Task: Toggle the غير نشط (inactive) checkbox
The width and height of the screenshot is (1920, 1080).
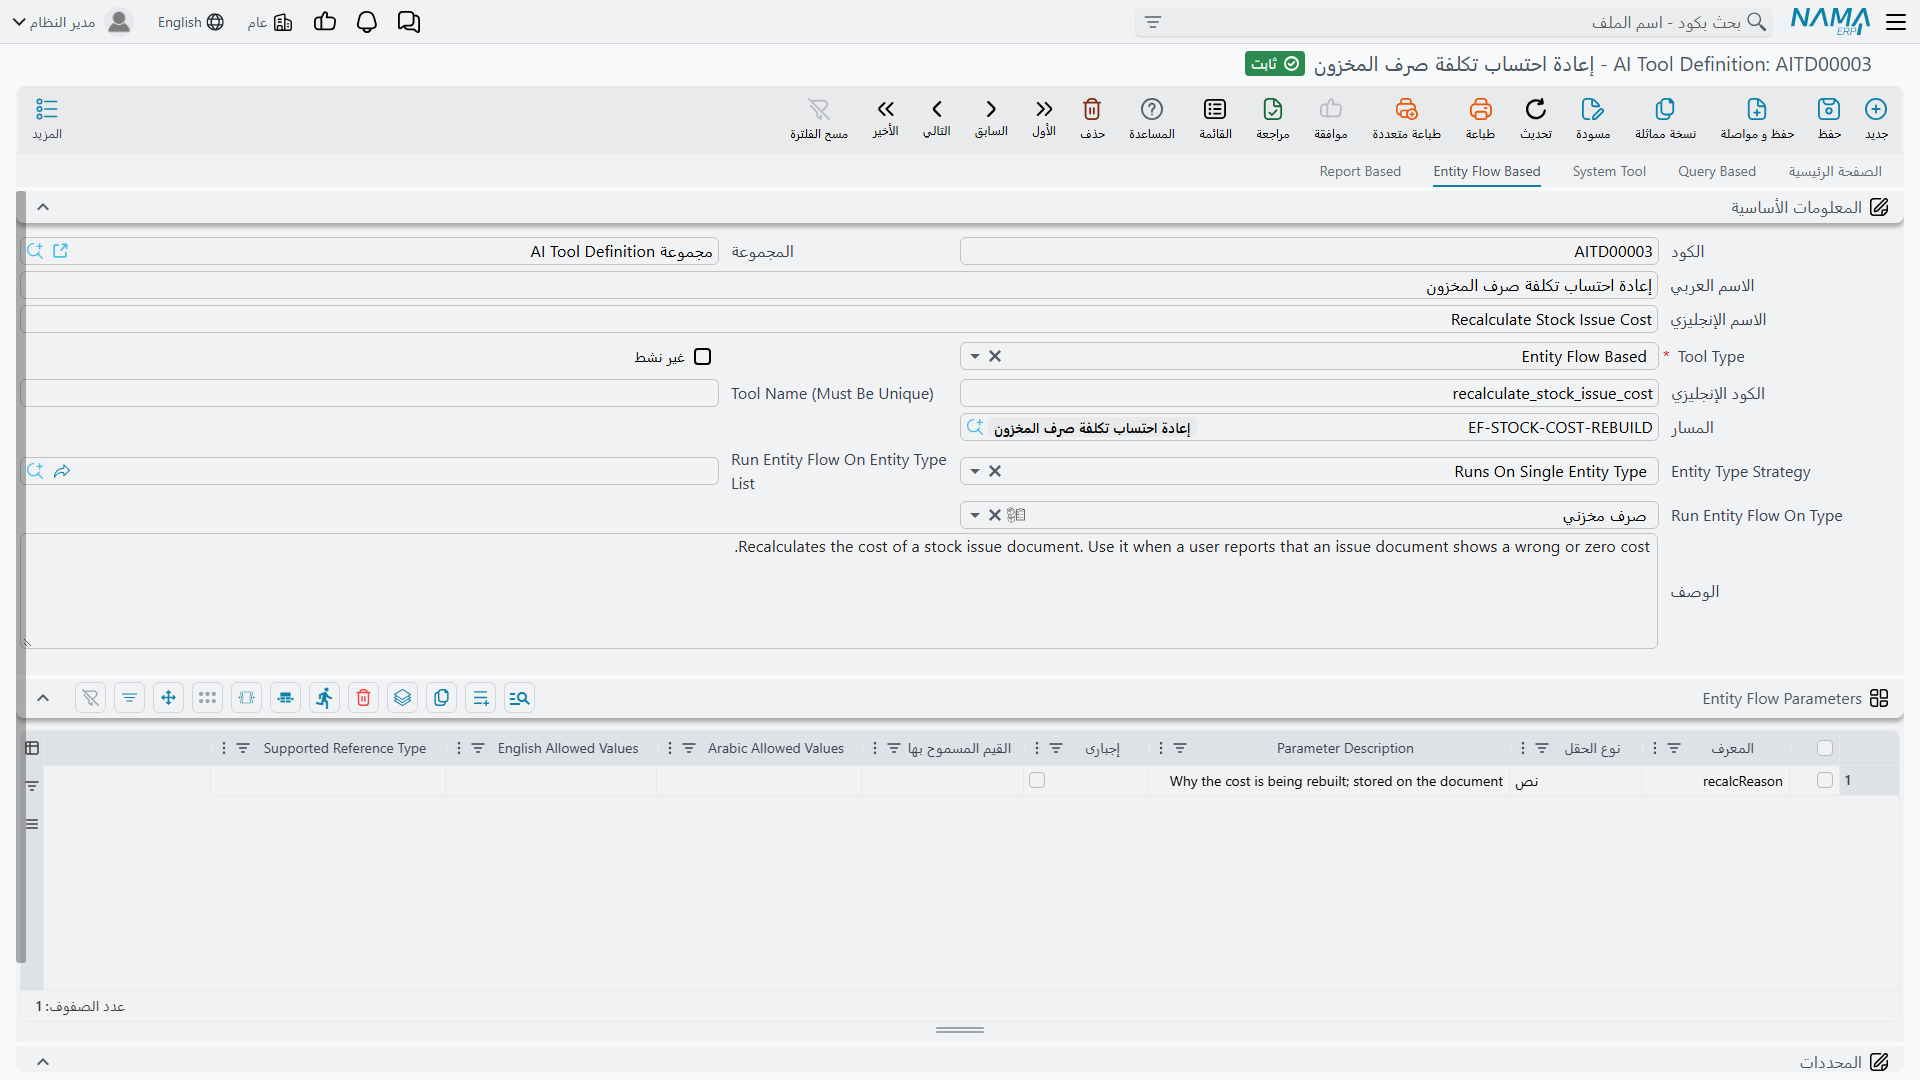Action: click(x=703, y=357)
